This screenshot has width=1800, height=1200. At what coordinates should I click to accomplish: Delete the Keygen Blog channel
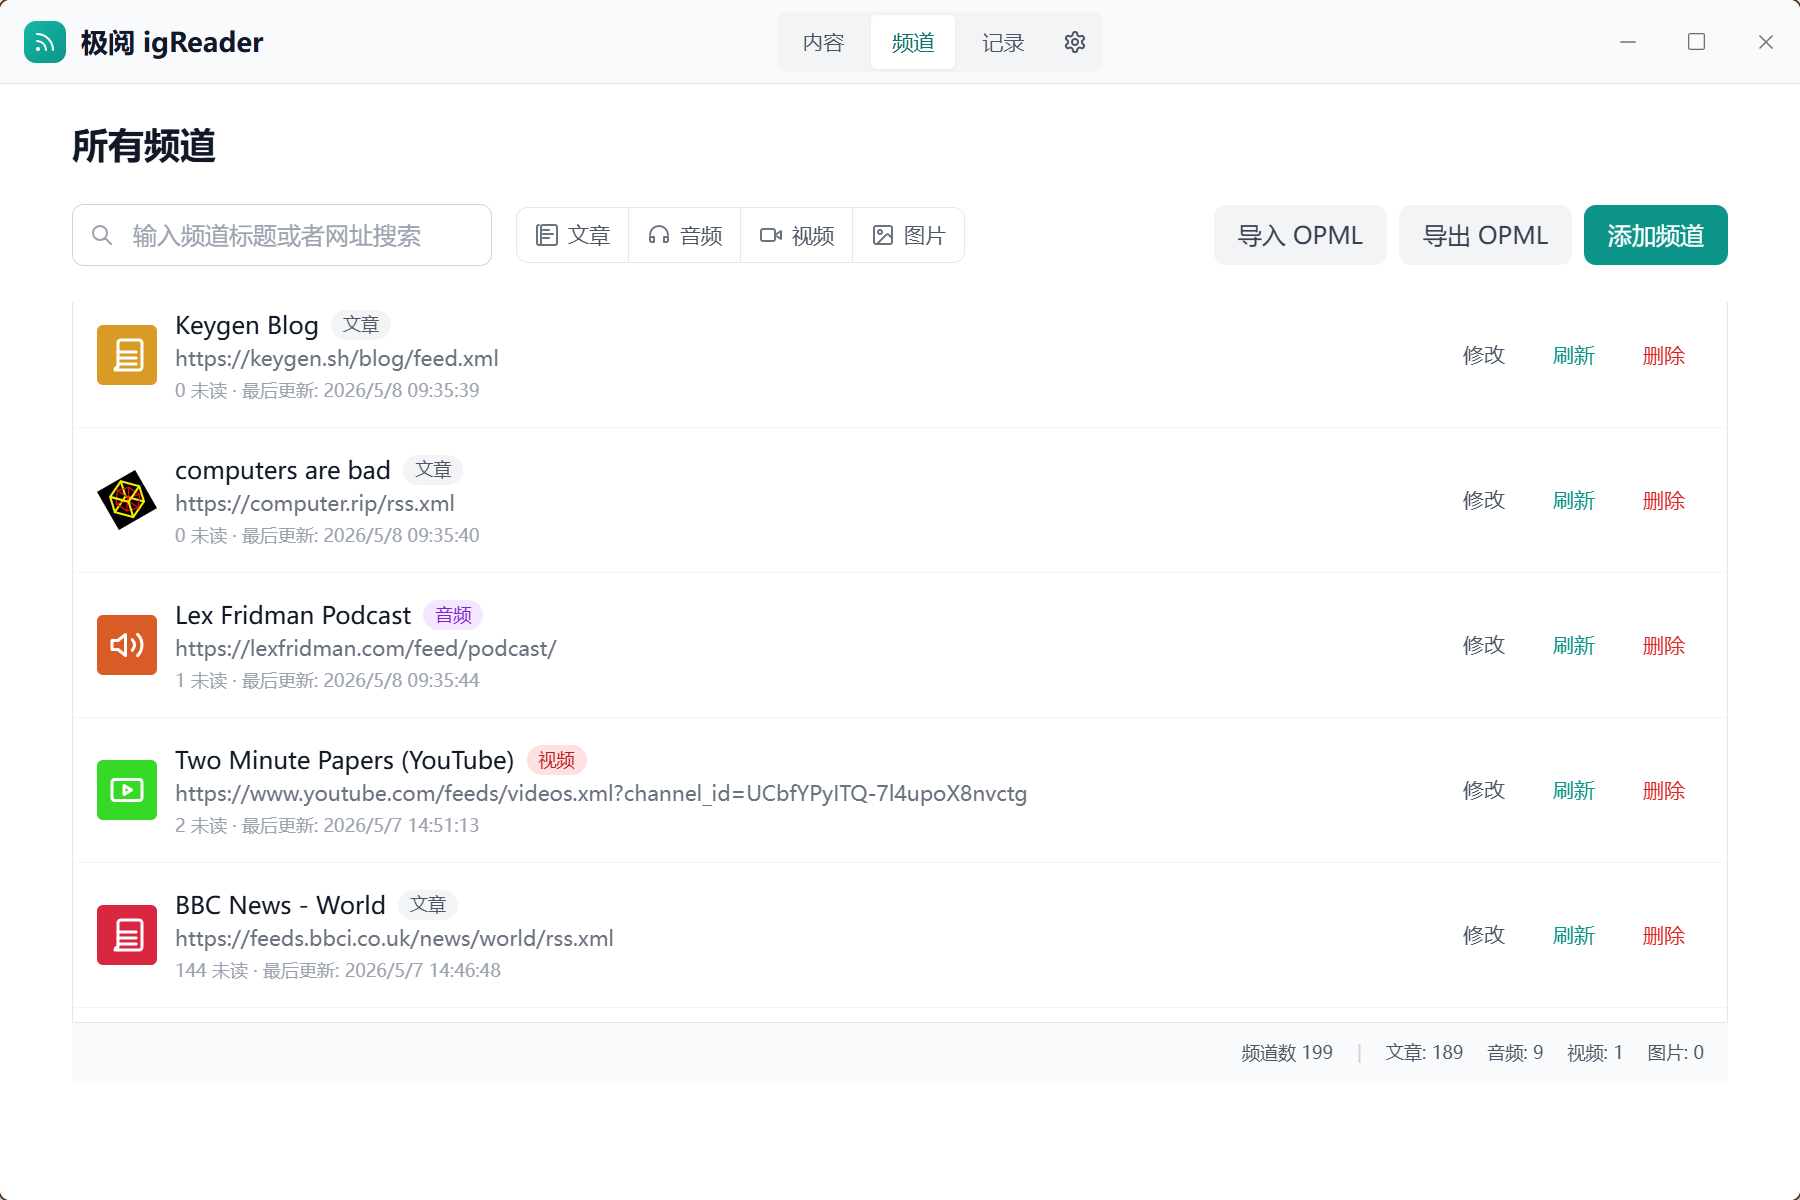(x=1664, y=355)
